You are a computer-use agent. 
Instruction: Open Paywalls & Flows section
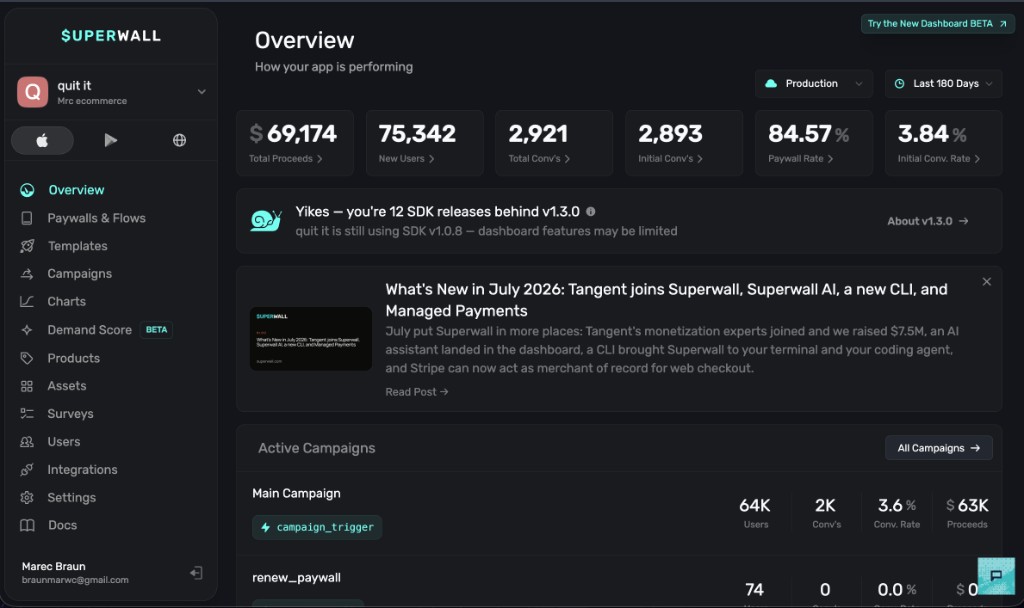pos(97,218)
